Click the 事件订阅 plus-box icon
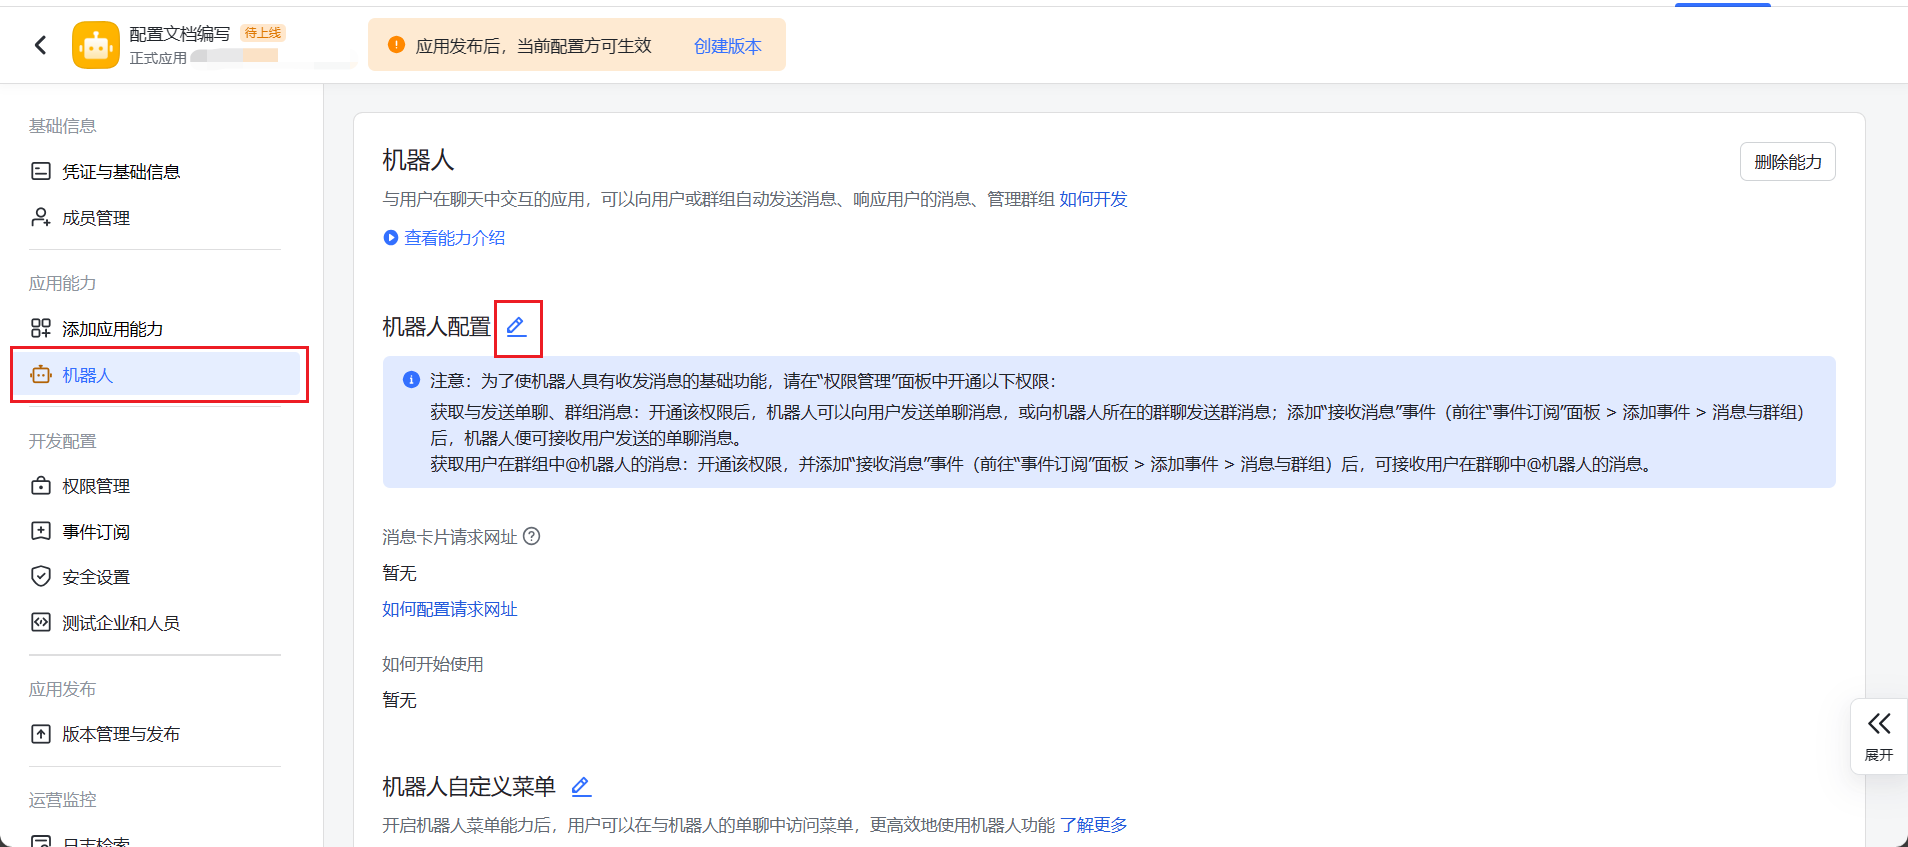This screenshot has height=847, width=1908. click(x=41, y=531)
